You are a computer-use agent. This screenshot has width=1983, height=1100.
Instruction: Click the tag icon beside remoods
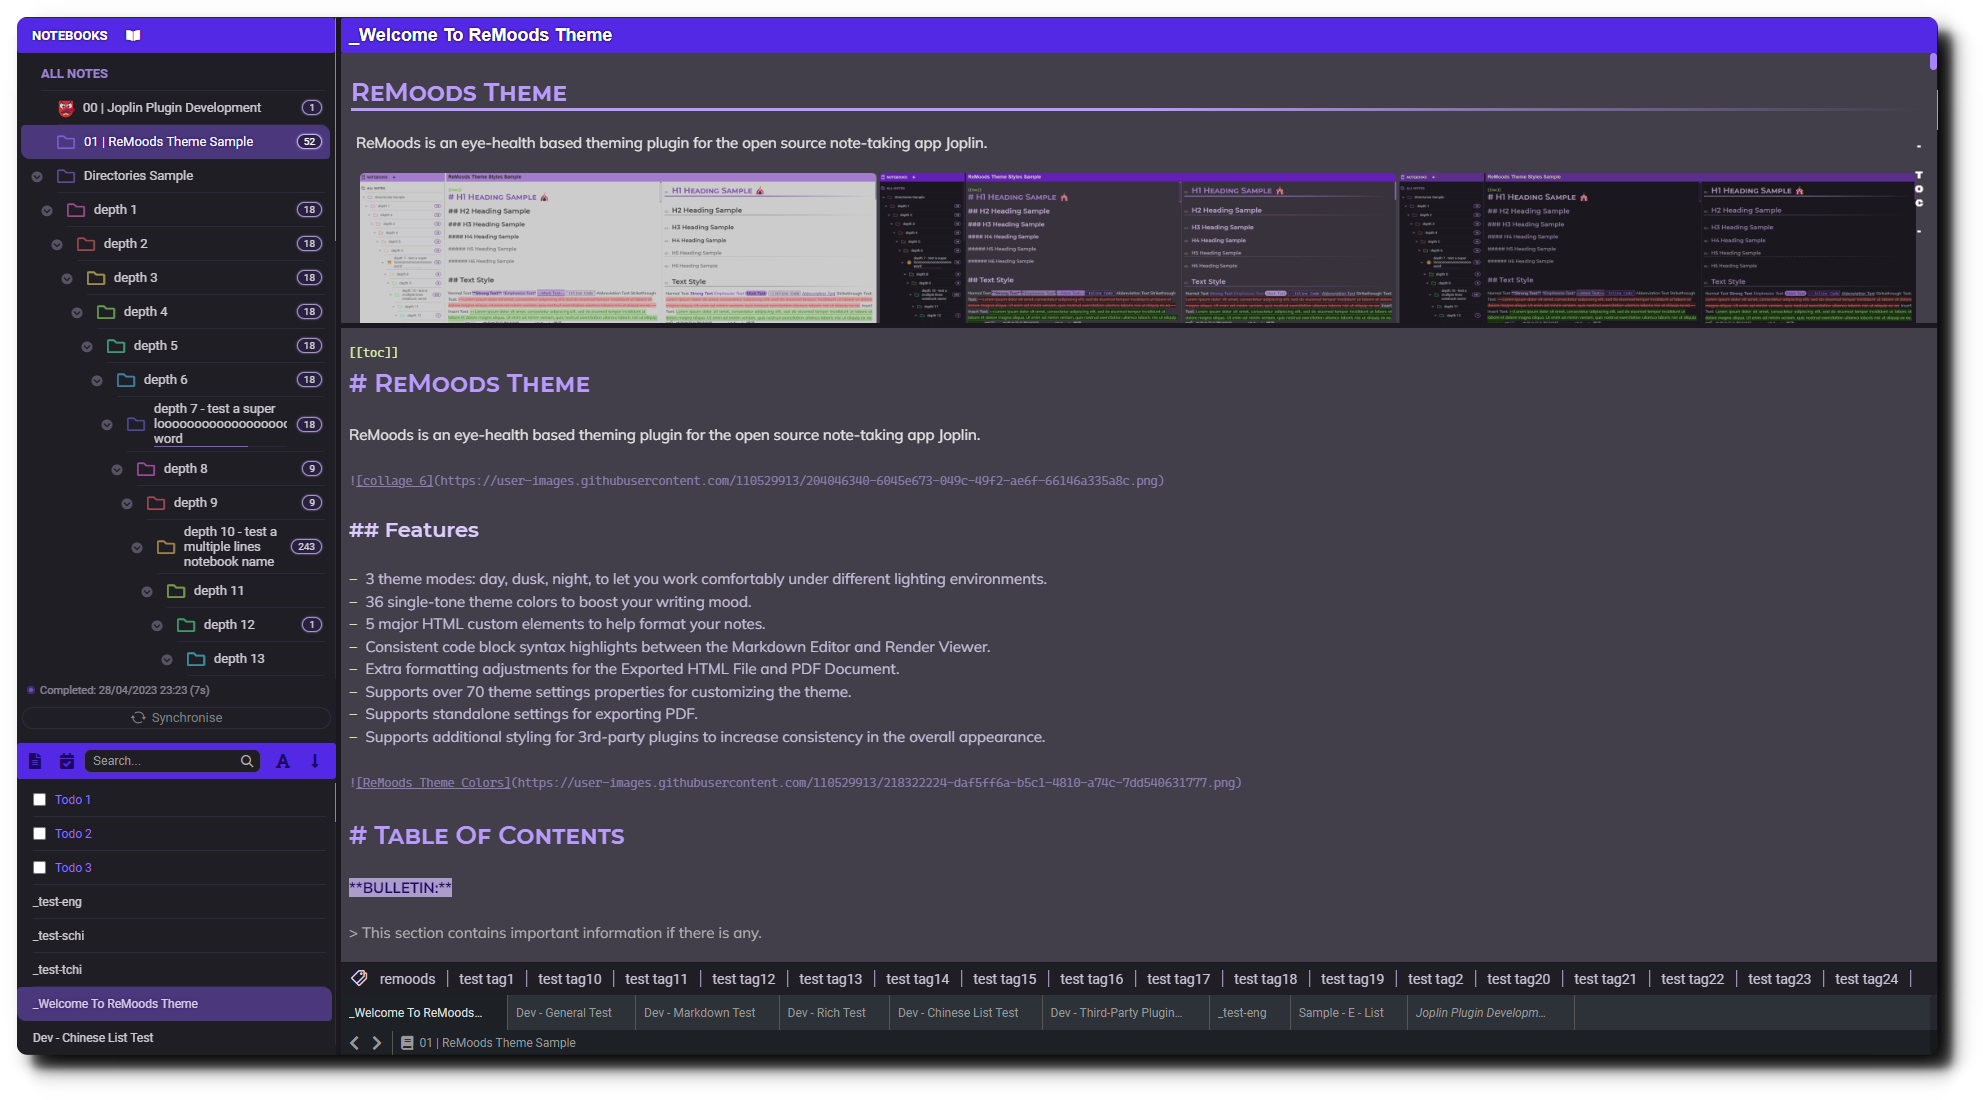click(360, 979)
